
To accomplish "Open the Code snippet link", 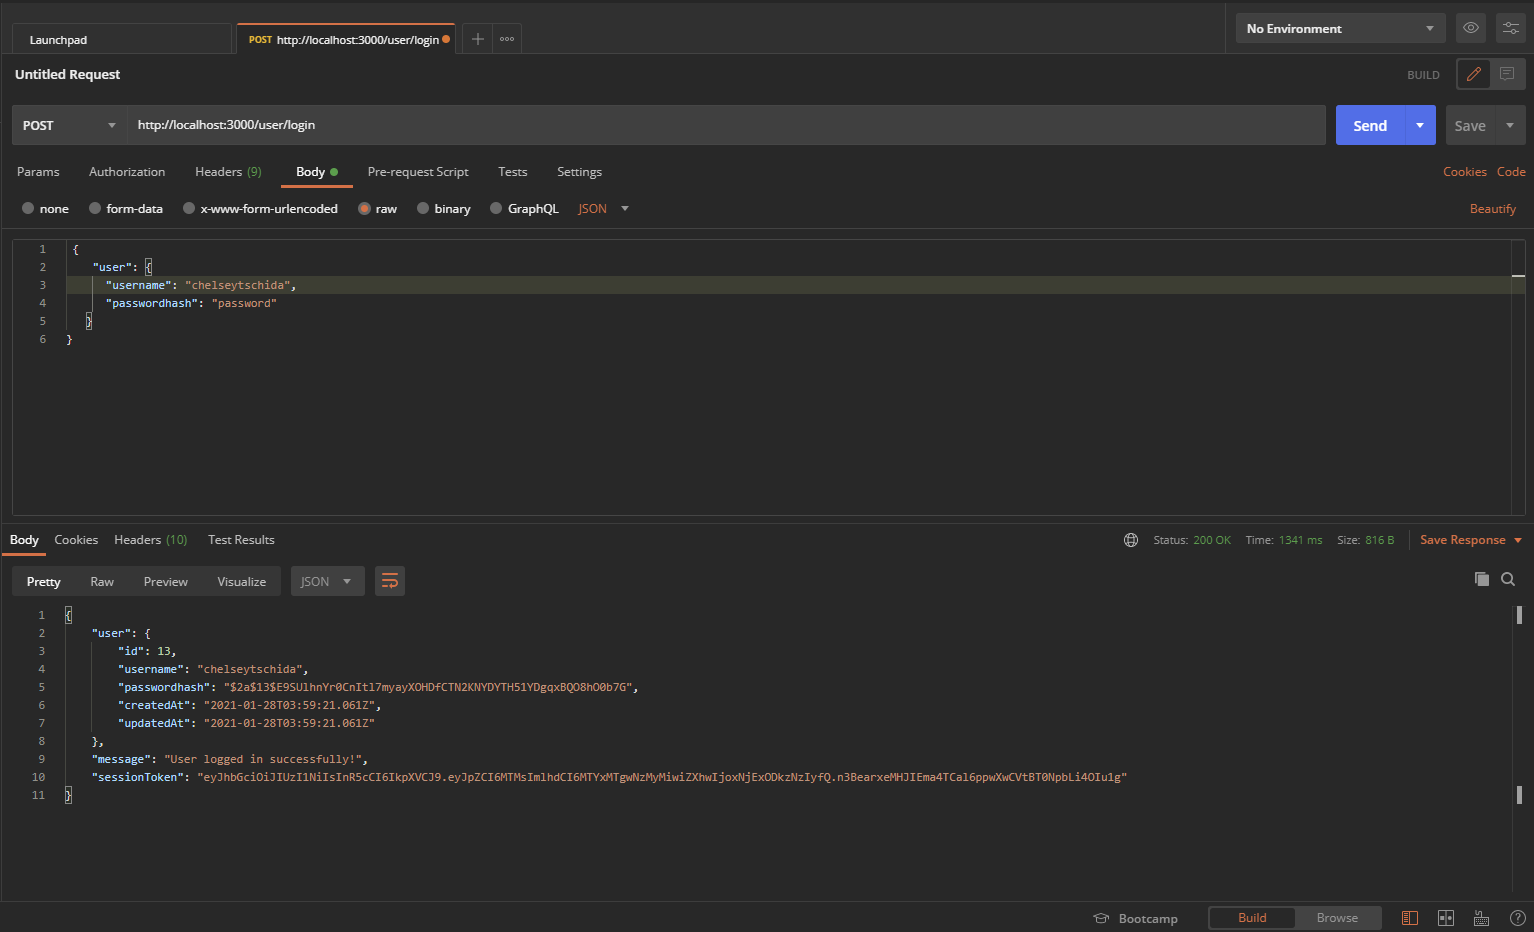I will [1511, 172].
